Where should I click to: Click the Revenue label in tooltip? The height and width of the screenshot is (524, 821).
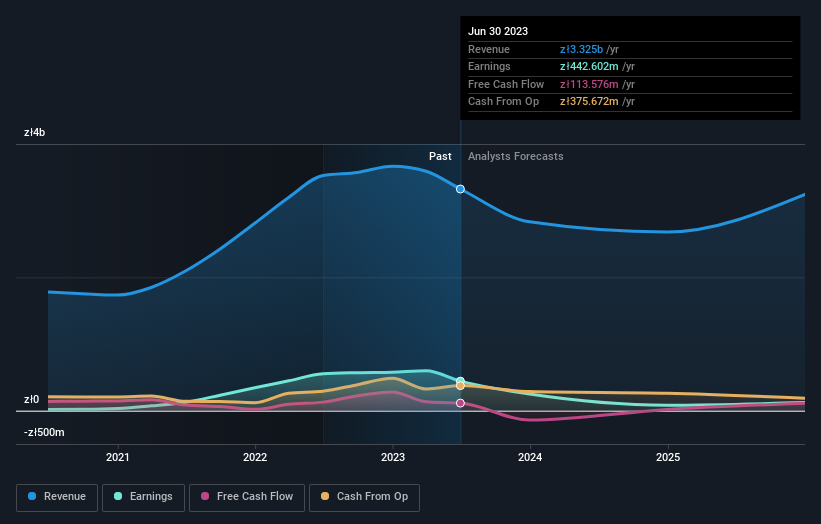pyautogui.click(x=489, y=49)
